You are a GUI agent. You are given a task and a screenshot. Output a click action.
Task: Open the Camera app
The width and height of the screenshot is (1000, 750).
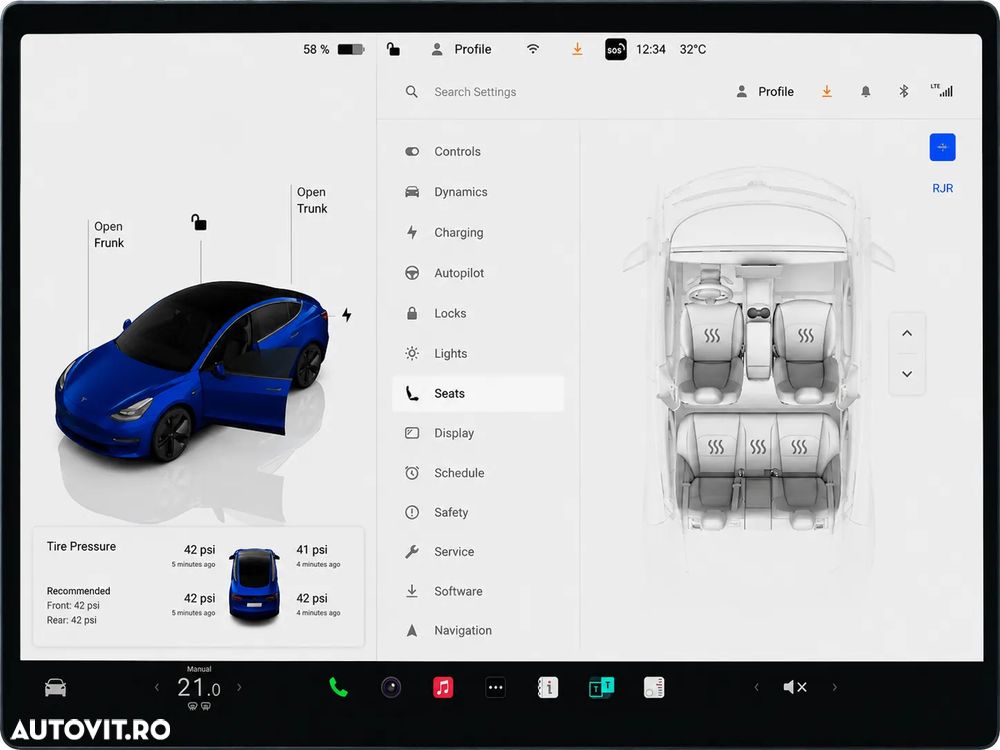pyautogui.click(x=391, y=688)
